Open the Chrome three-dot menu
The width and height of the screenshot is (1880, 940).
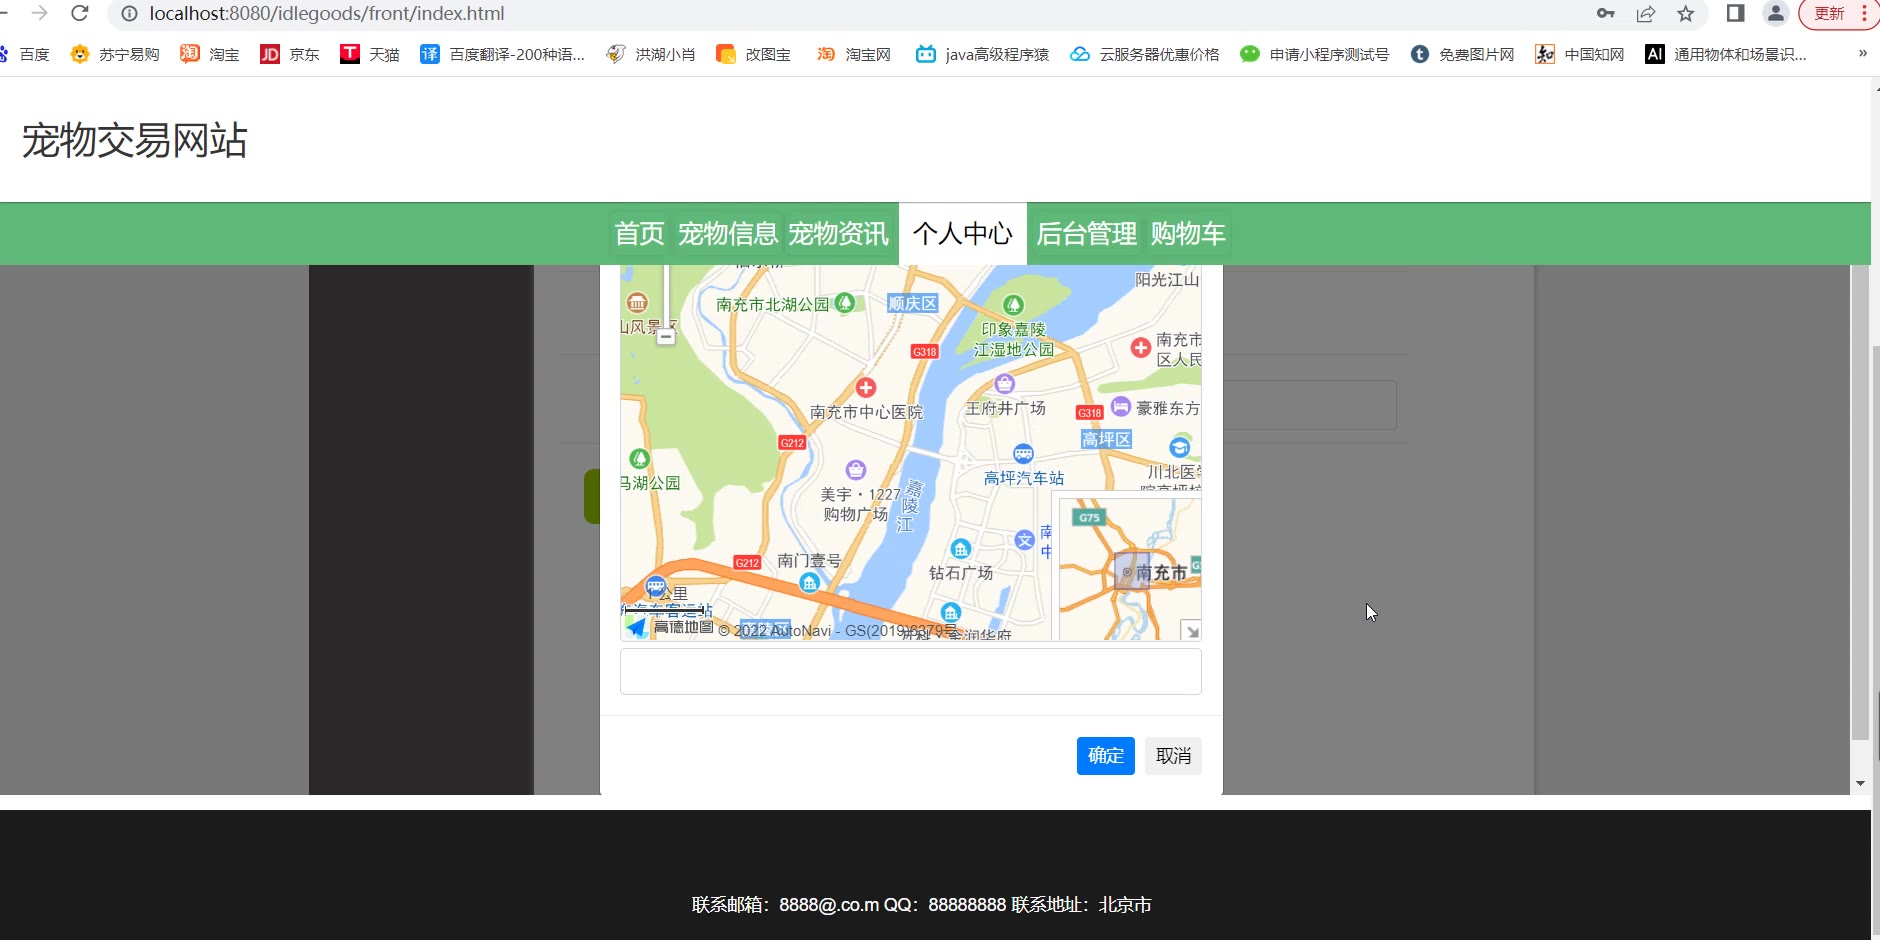coord(1864,14)
